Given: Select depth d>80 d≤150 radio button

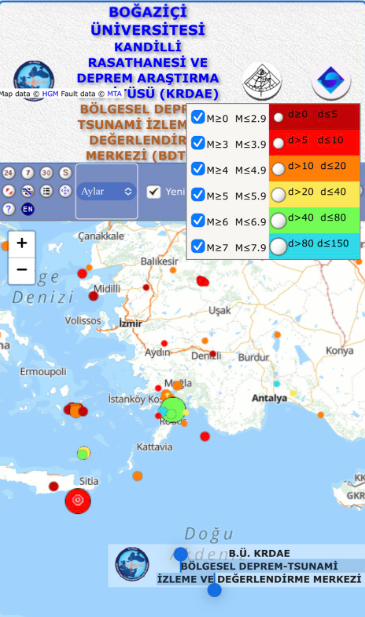Looking at the screenshot, I should (278, 247).
